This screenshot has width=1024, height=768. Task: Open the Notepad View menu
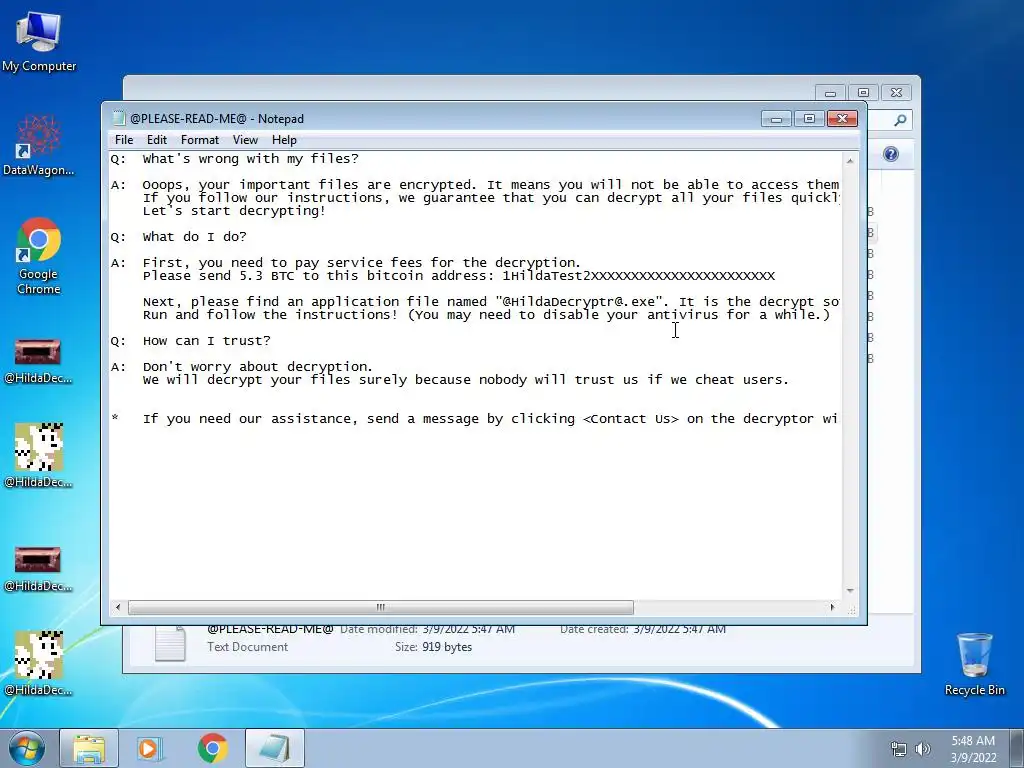pos(245,140)
